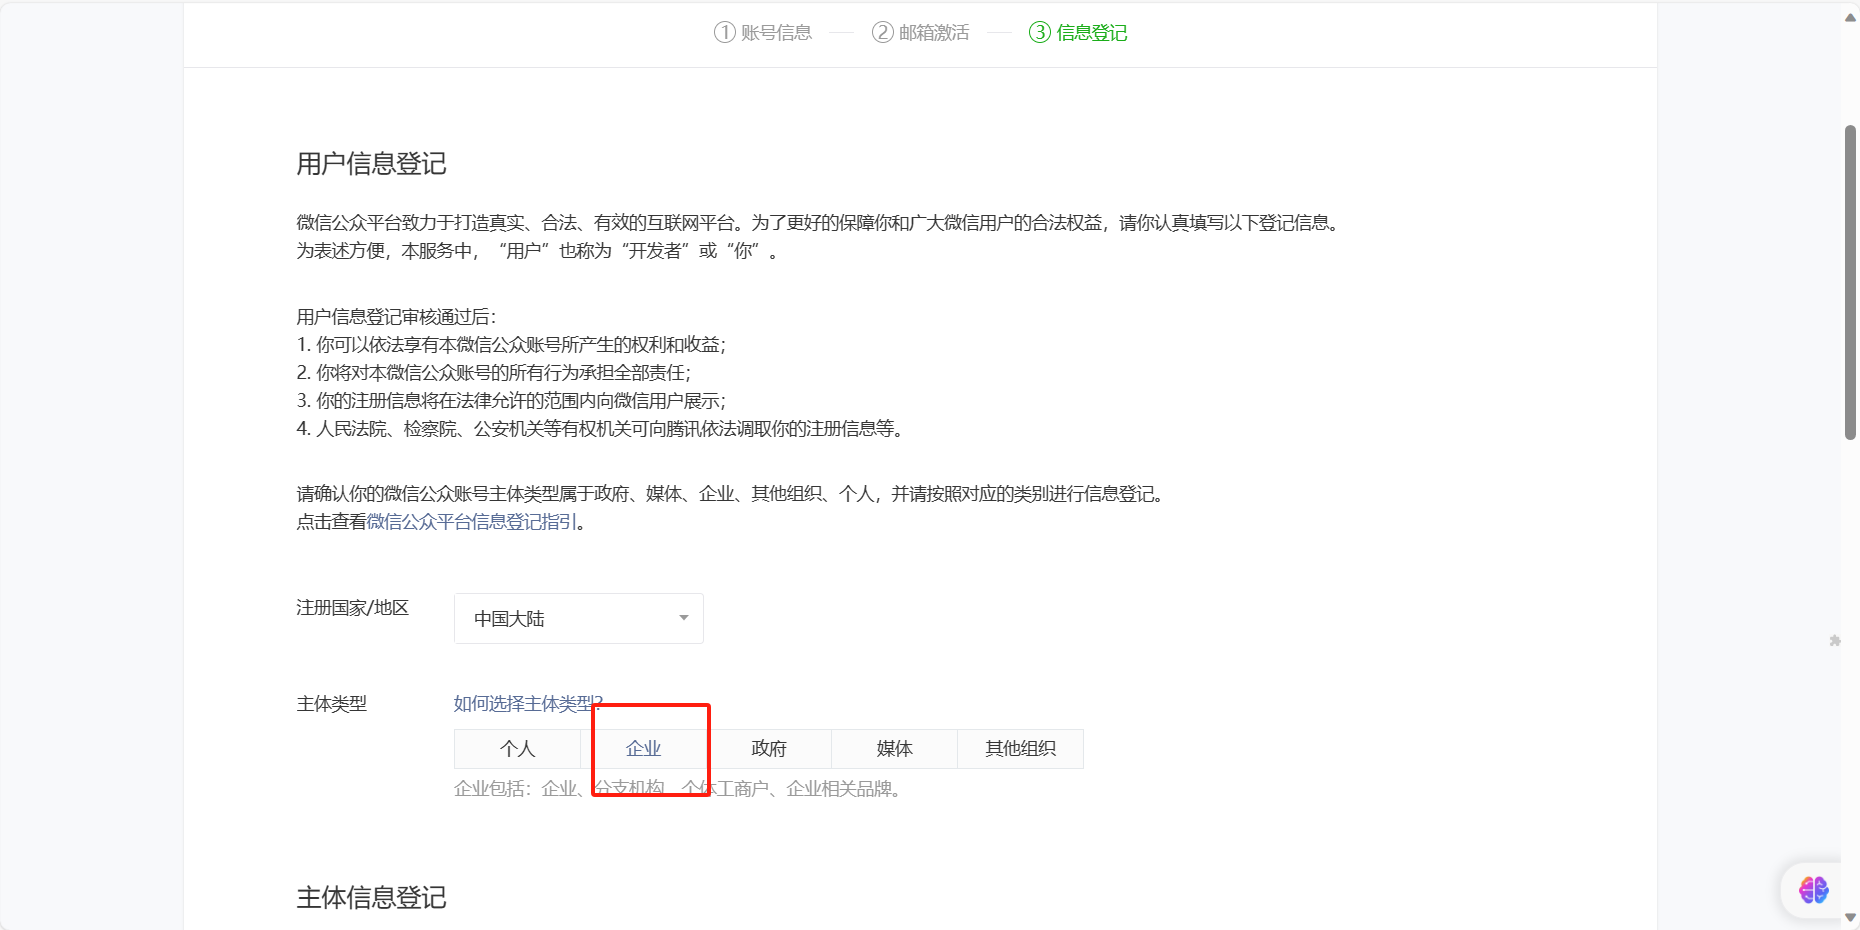The image size is (1860, 930).
Task: Click the line starting 1. 你可以依法享有
Action: [511, 345]
